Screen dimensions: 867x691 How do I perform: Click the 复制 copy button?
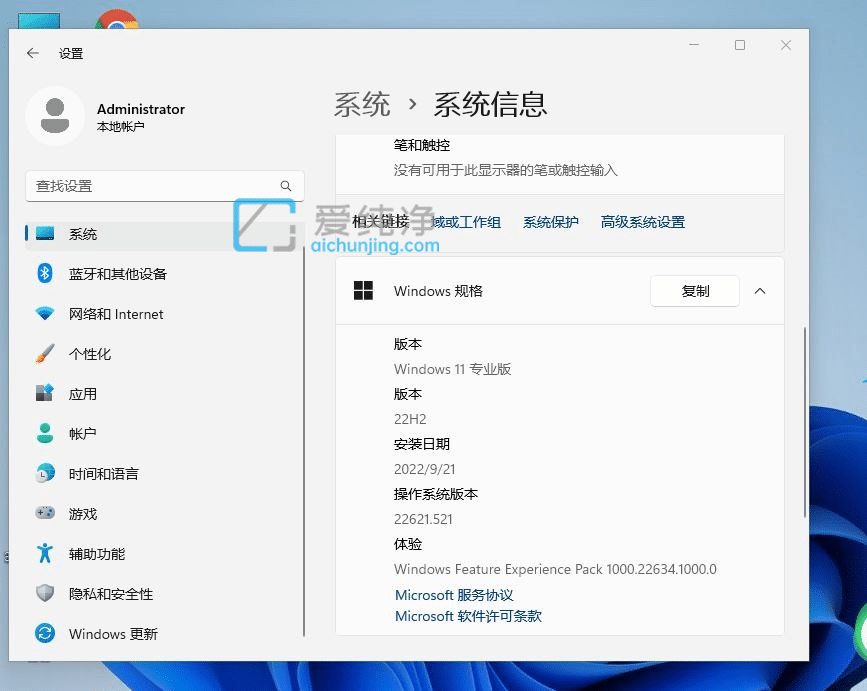click(x=694, y=291)
